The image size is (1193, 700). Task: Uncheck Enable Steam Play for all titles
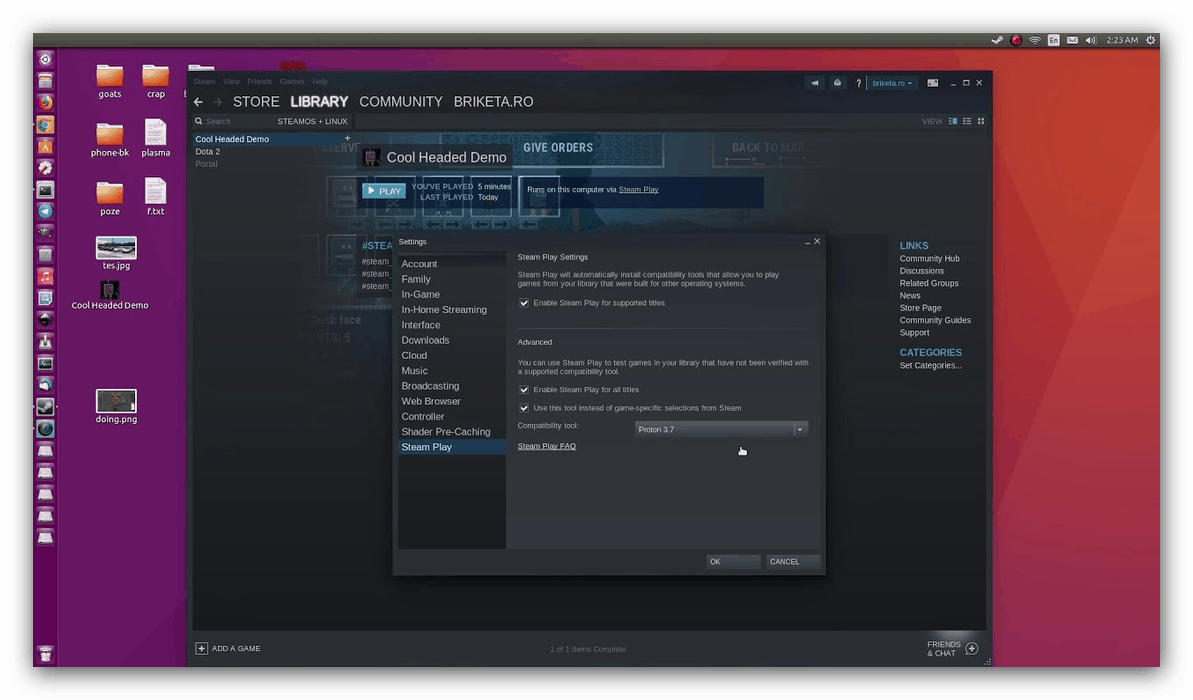[524, 390]
